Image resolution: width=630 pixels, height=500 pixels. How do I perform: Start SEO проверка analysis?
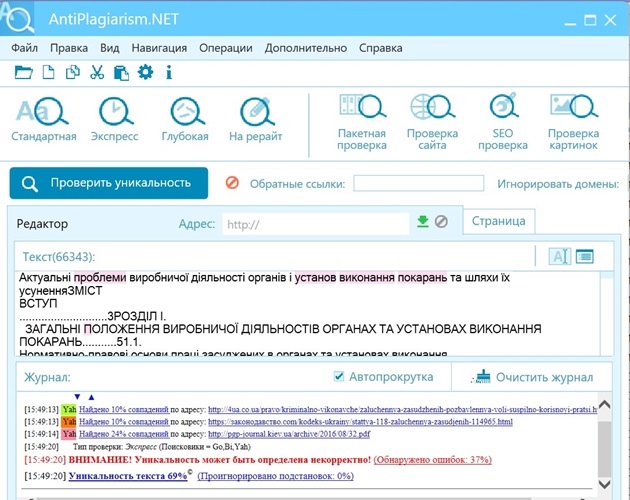[503, 123]
